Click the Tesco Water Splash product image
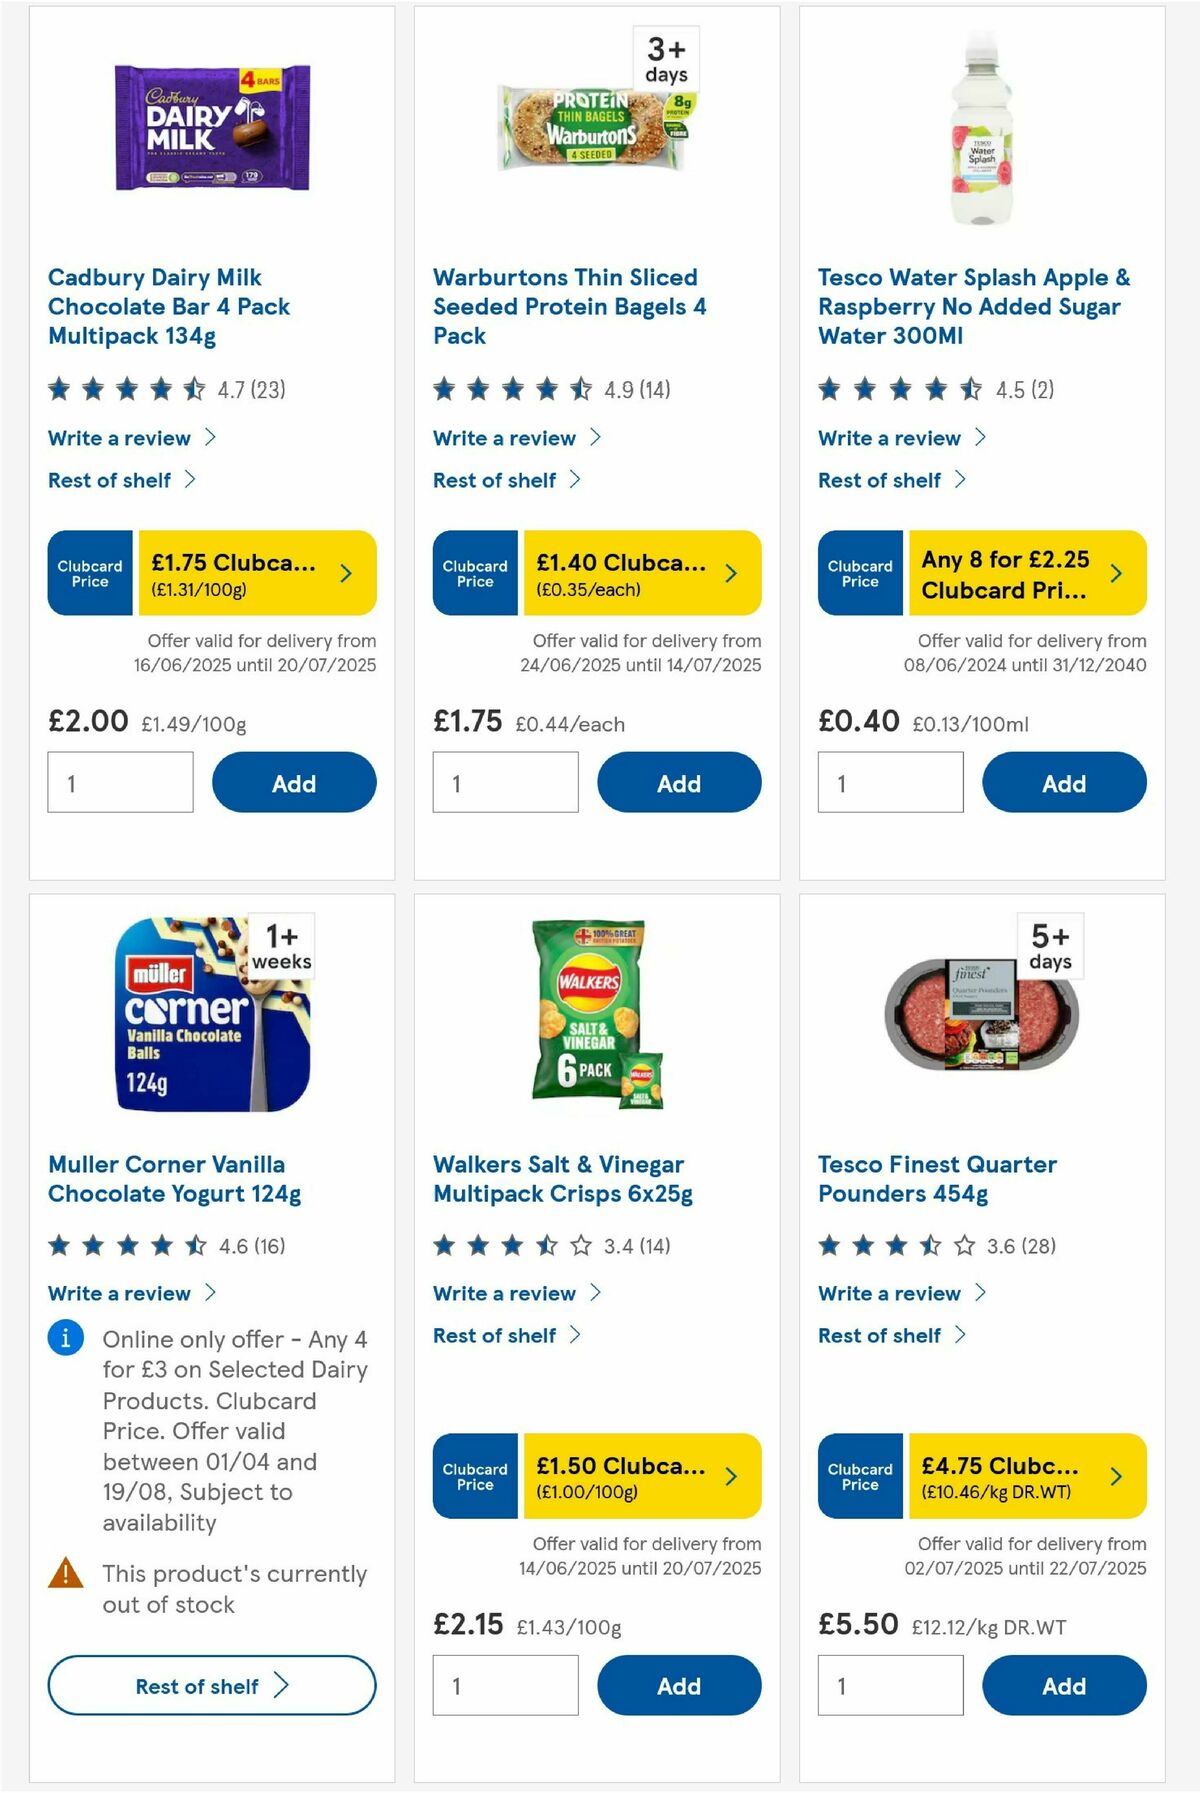The image size is (1200, 1793). pos(983,131)
